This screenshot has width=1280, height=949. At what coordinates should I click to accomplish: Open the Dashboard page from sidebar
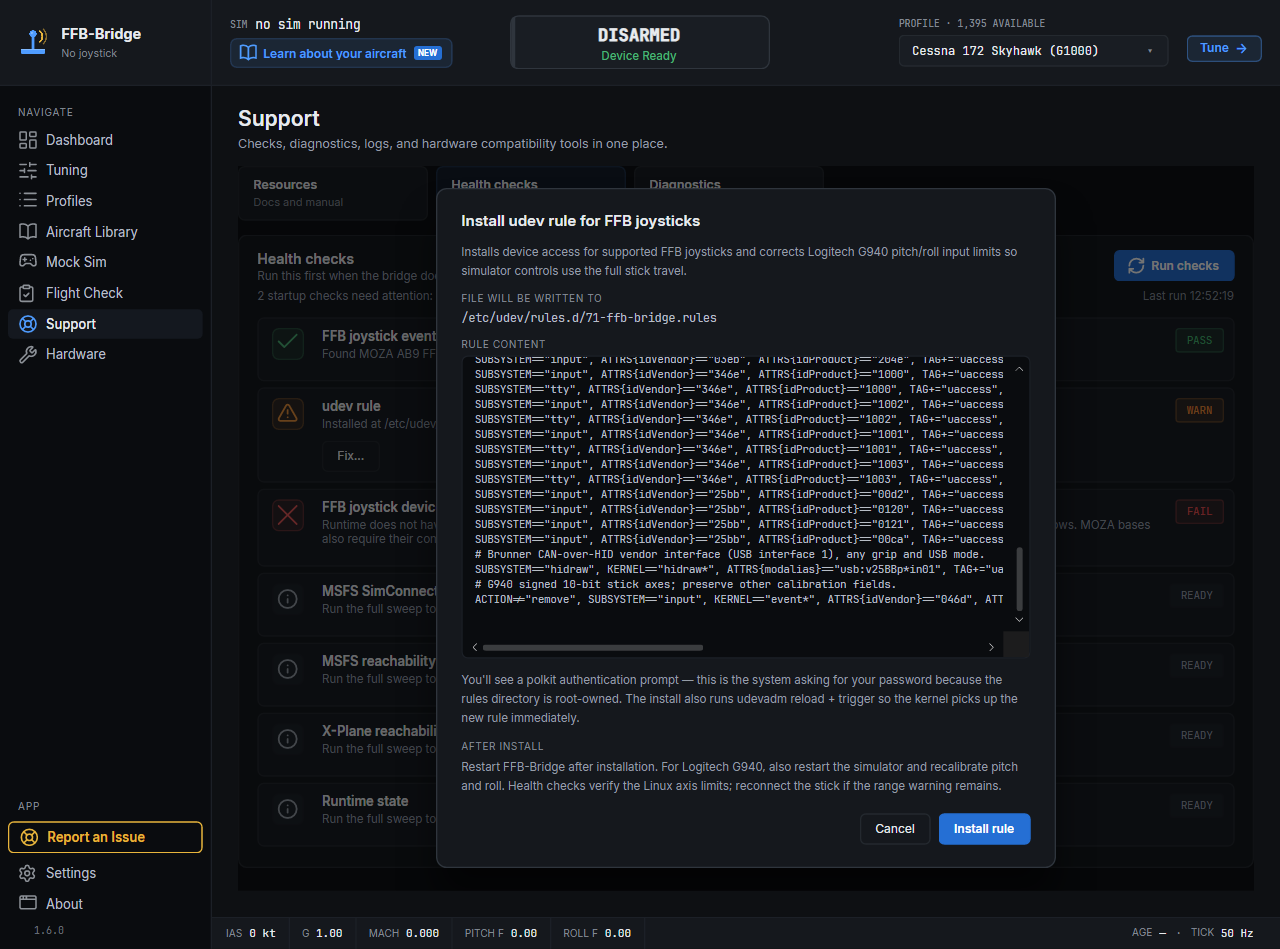(105, 140)
